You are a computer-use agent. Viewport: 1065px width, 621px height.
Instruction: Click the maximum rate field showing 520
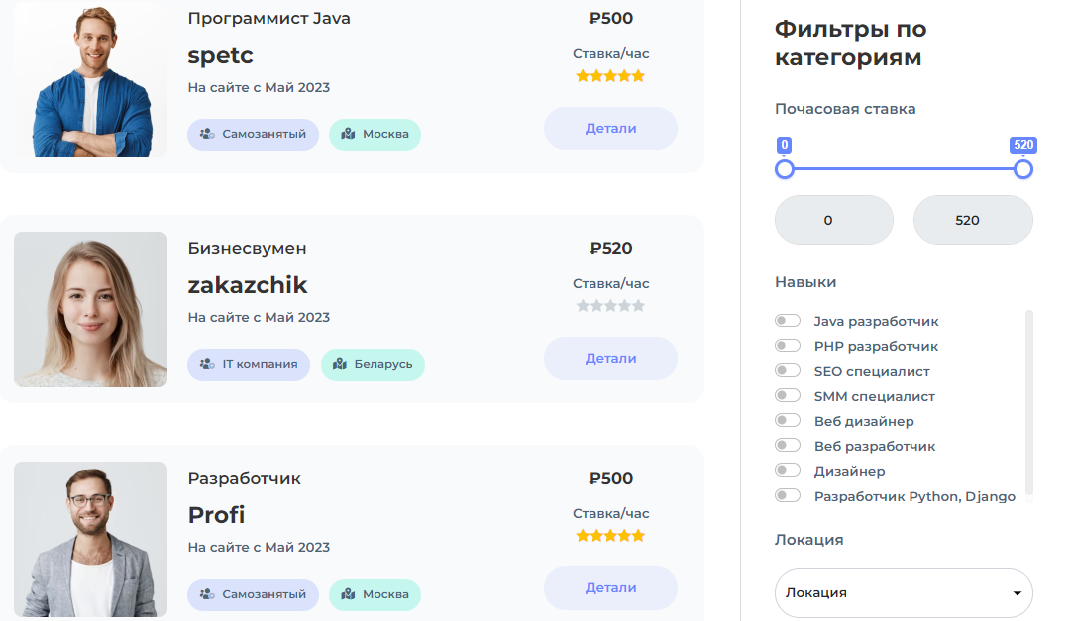(973, 220)
